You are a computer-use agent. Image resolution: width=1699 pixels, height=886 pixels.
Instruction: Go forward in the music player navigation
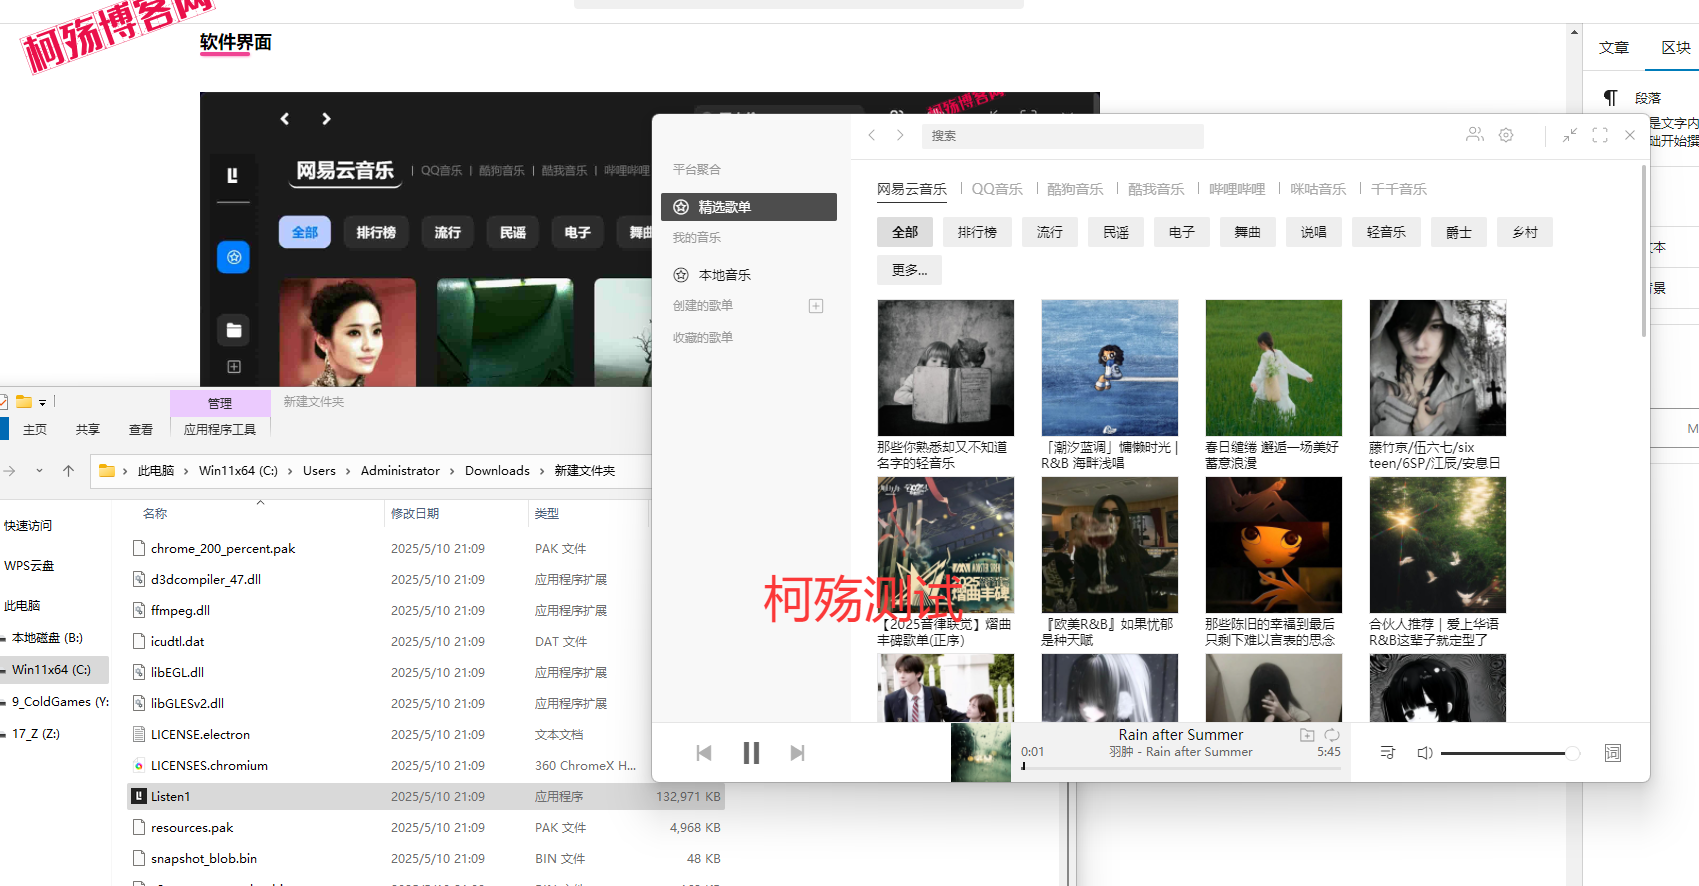point(900,135)
